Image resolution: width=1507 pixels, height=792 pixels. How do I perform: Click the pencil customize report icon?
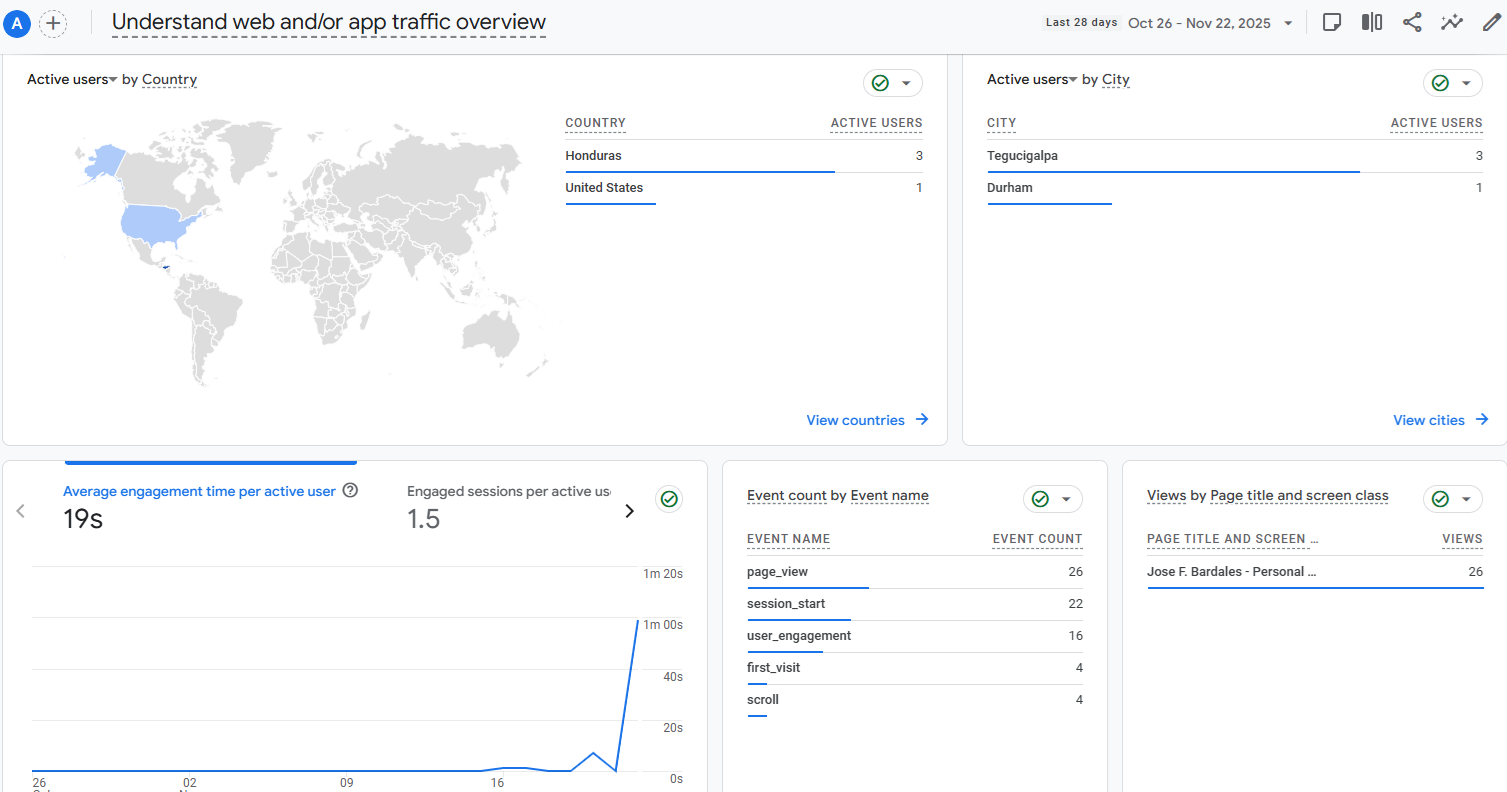pyautogui.click(x=1491, y=23)
